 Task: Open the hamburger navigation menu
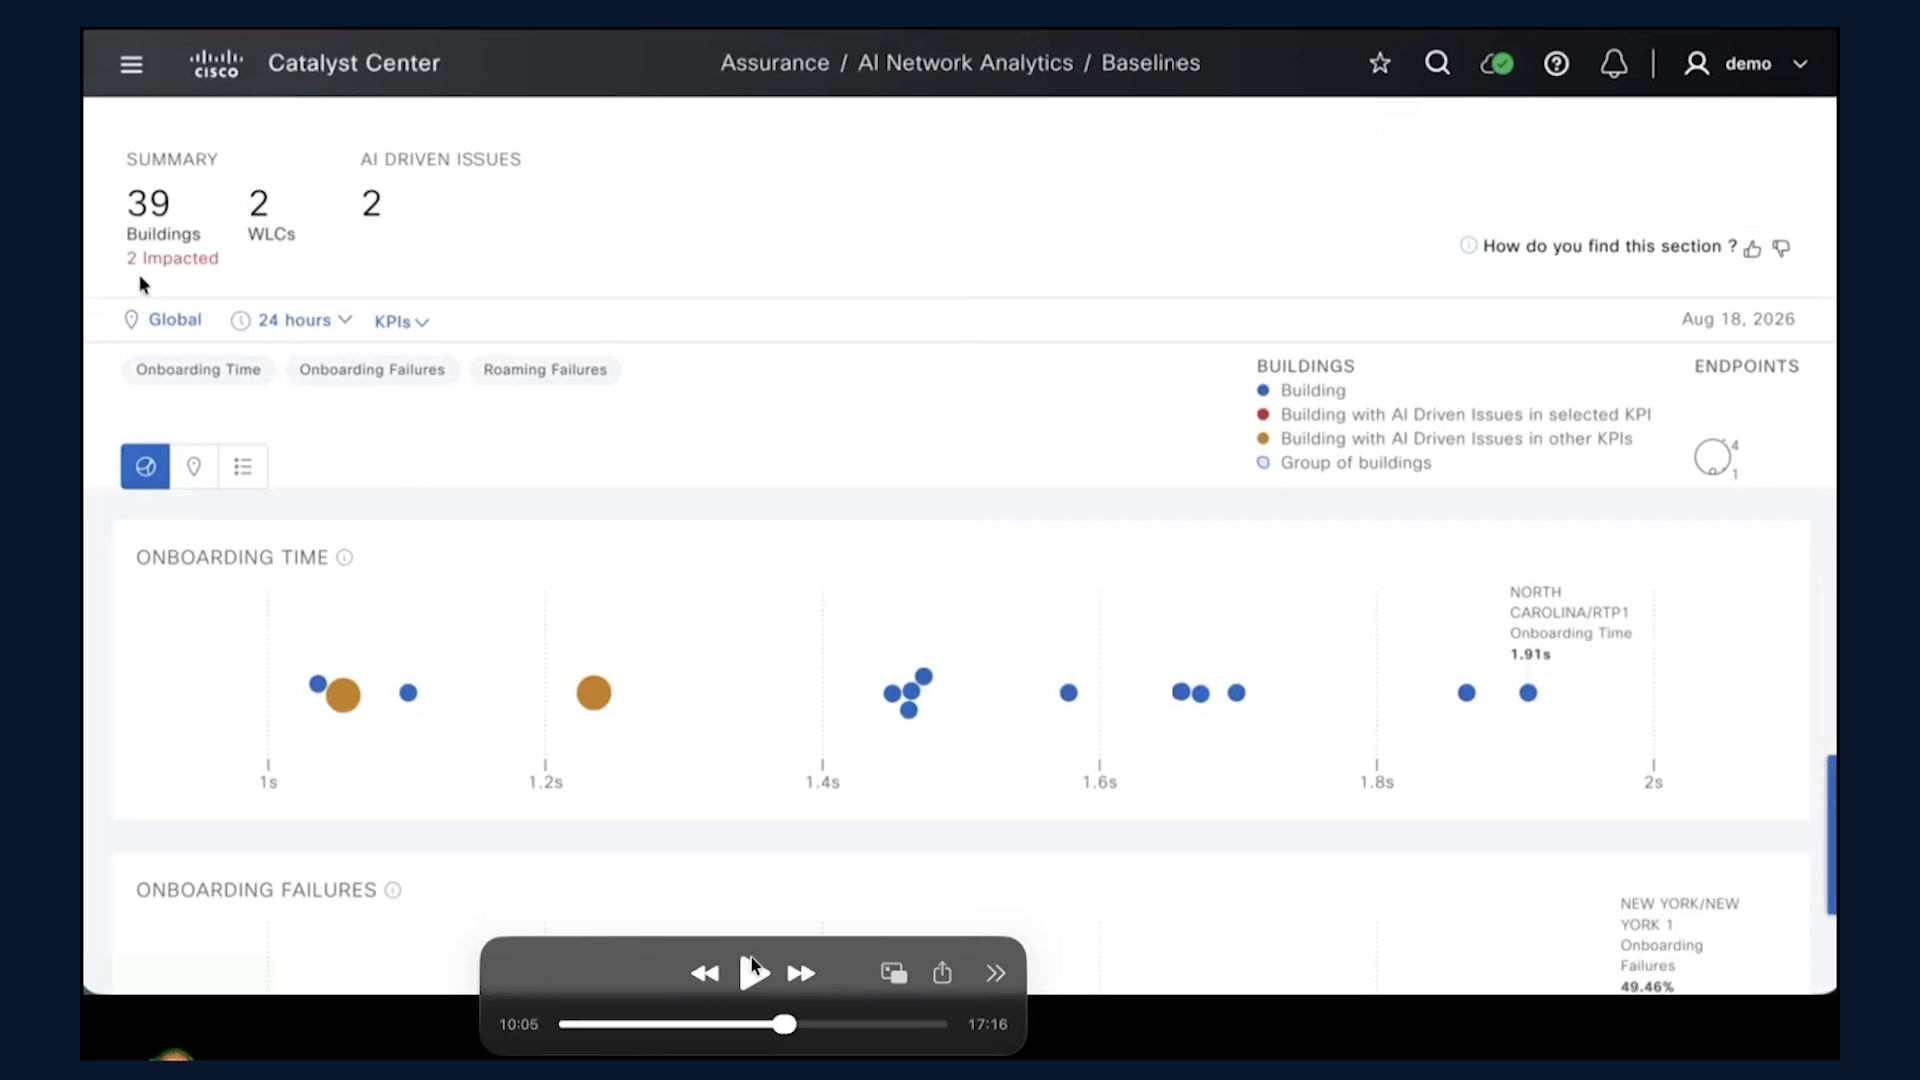(131, 64)
